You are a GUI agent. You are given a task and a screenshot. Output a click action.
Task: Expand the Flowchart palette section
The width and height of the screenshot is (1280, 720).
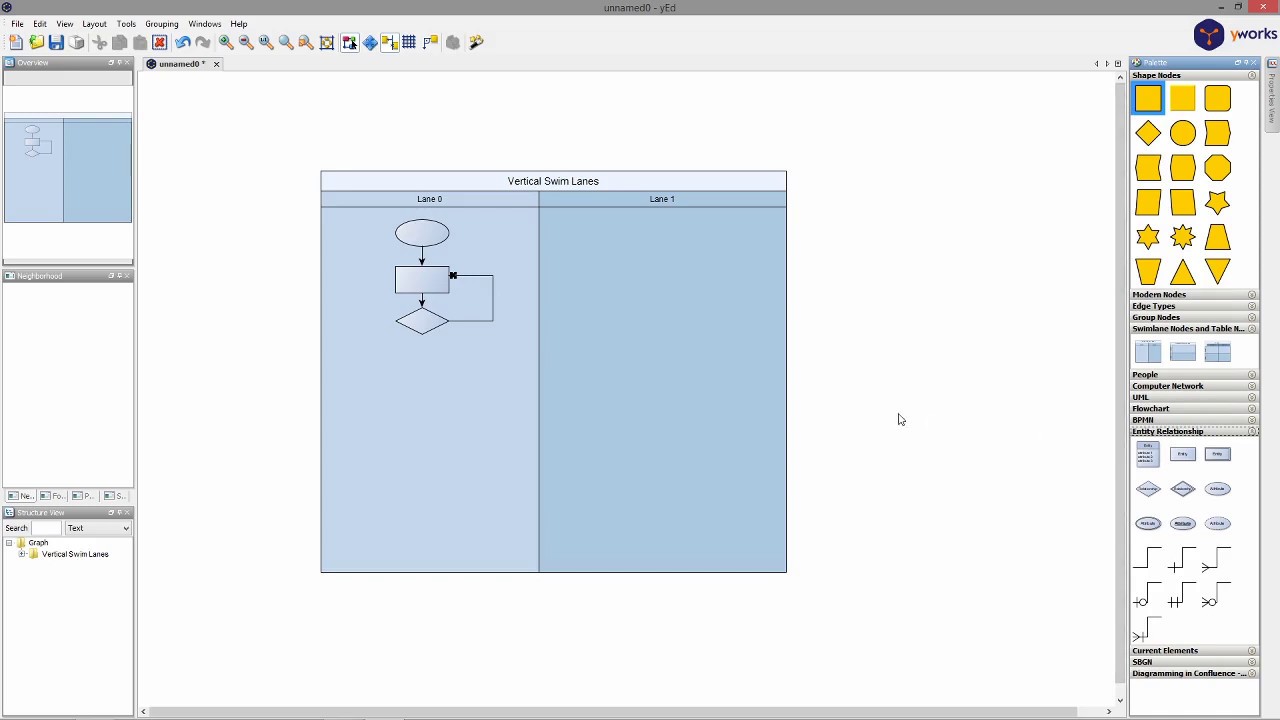pyautogui.click(x=1252, y=409)
